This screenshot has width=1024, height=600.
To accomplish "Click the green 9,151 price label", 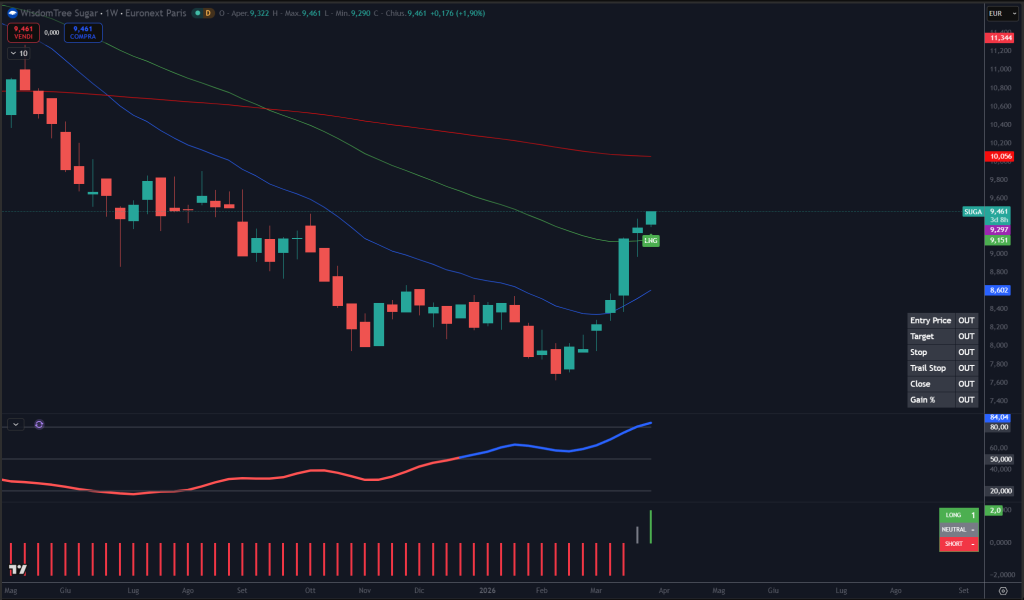I will [x=998, y=240].
